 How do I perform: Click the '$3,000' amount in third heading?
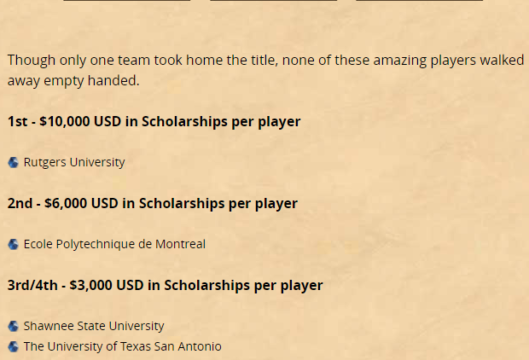point(90,285)
